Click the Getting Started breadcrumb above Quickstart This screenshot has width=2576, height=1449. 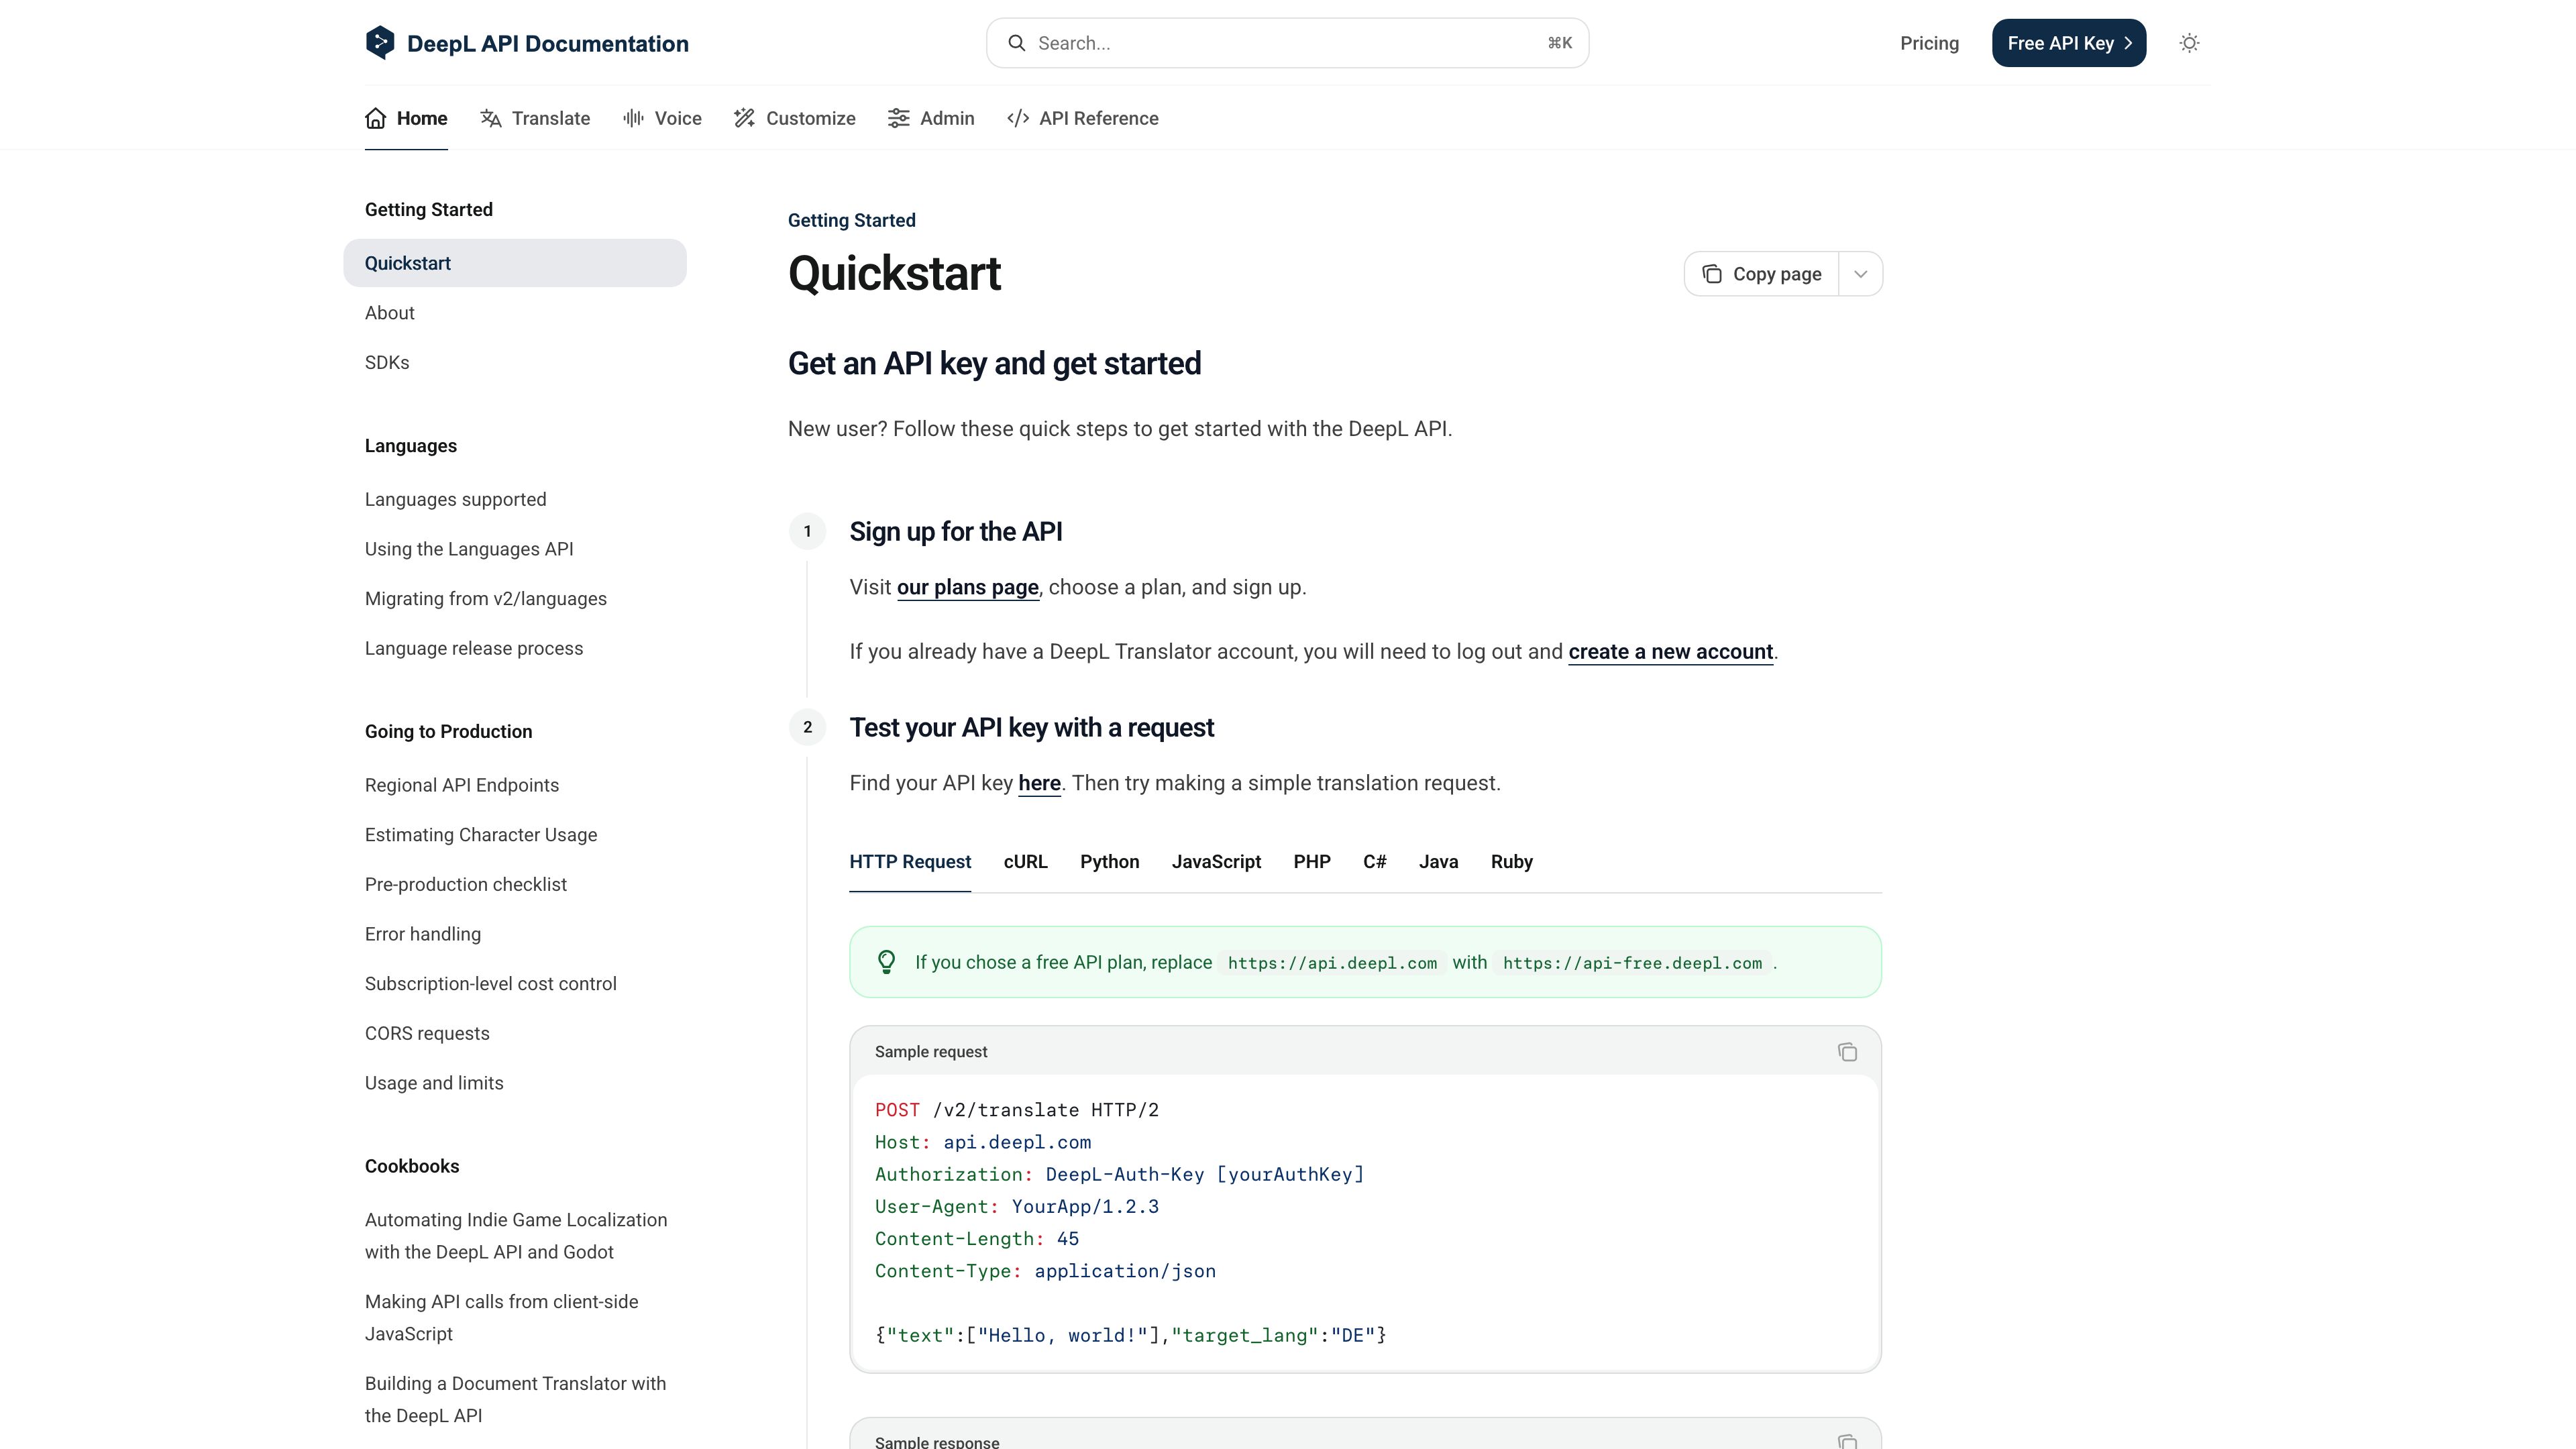click(x=851, y=220)
